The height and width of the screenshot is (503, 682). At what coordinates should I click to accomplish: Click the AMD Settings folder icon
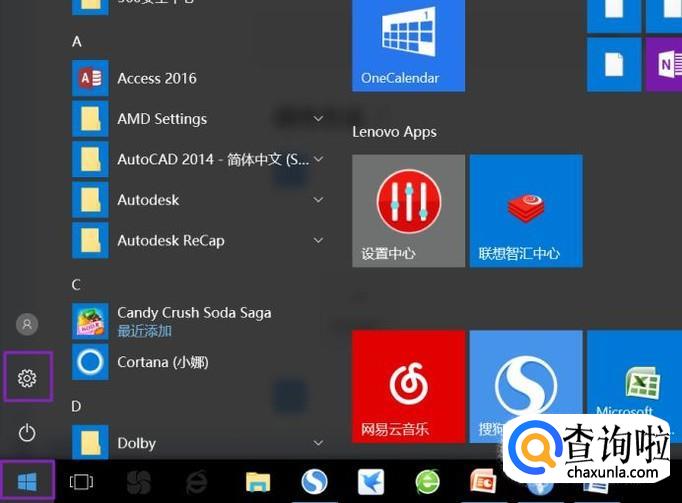[90, 119]
